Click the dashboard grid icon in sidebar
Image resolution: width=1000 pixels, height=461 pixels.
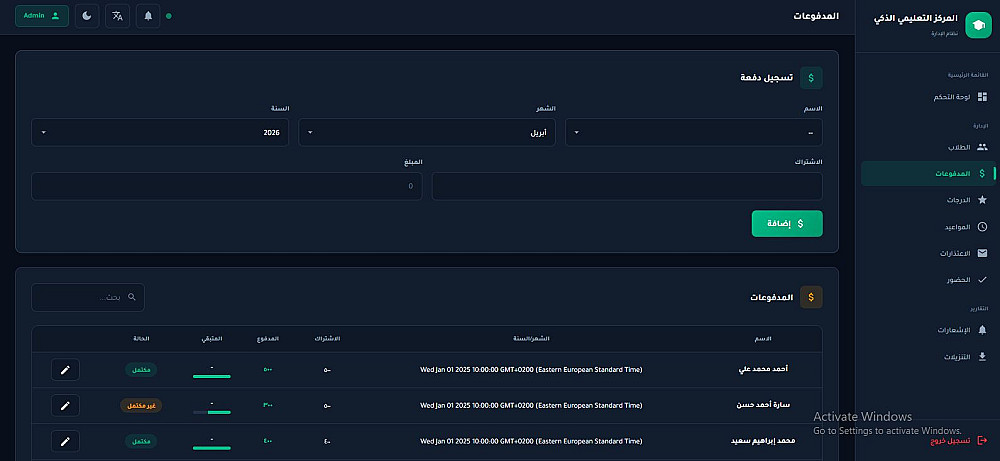click(x=982, y=97)
